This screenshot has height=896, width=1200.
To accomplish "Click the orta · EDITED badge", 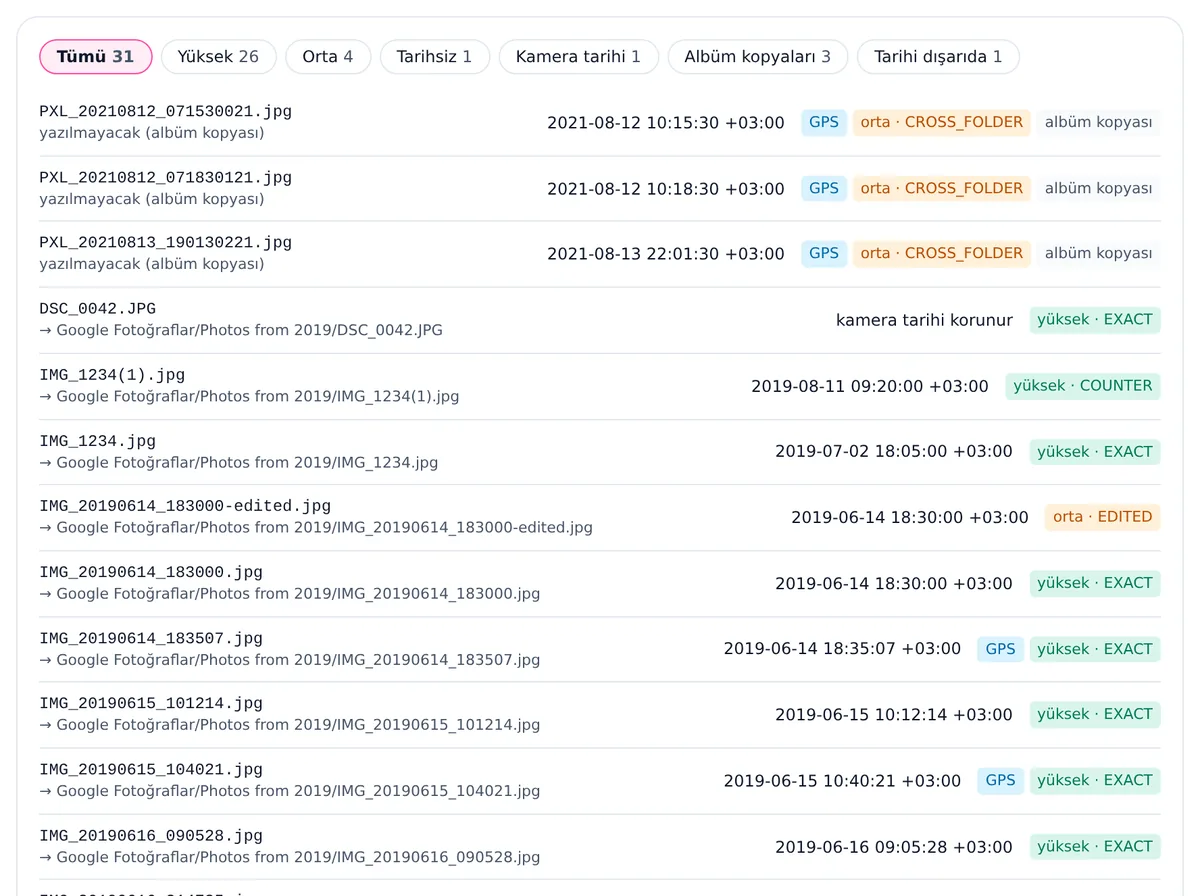I will point(1103,517).
